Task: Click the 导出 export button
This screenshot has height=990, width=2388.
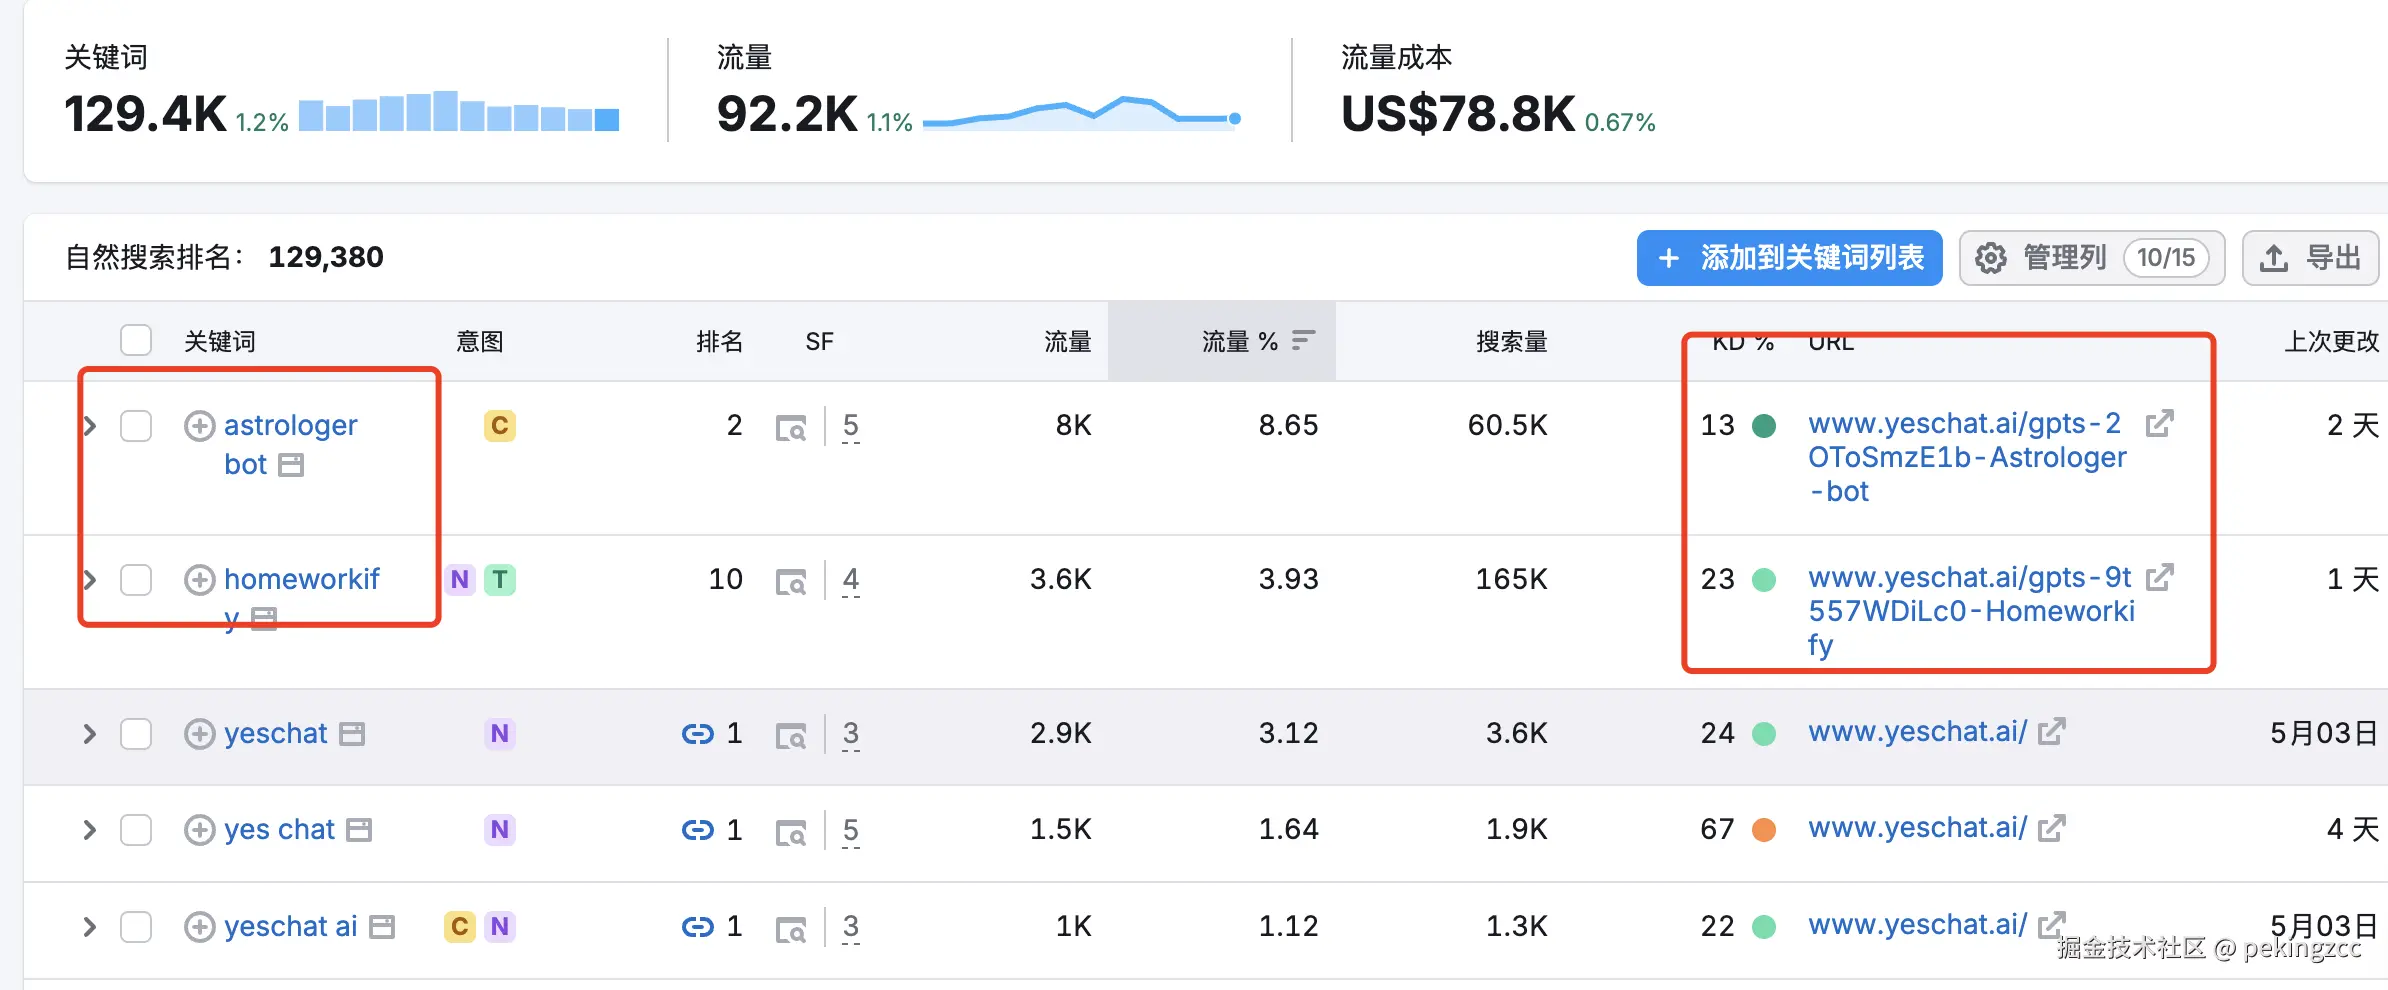Action: [2310, 258]
